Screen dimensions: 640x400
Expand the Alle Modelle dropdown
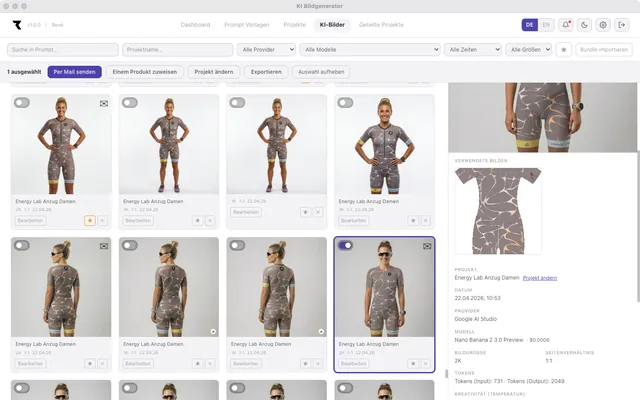pos(370,50)
